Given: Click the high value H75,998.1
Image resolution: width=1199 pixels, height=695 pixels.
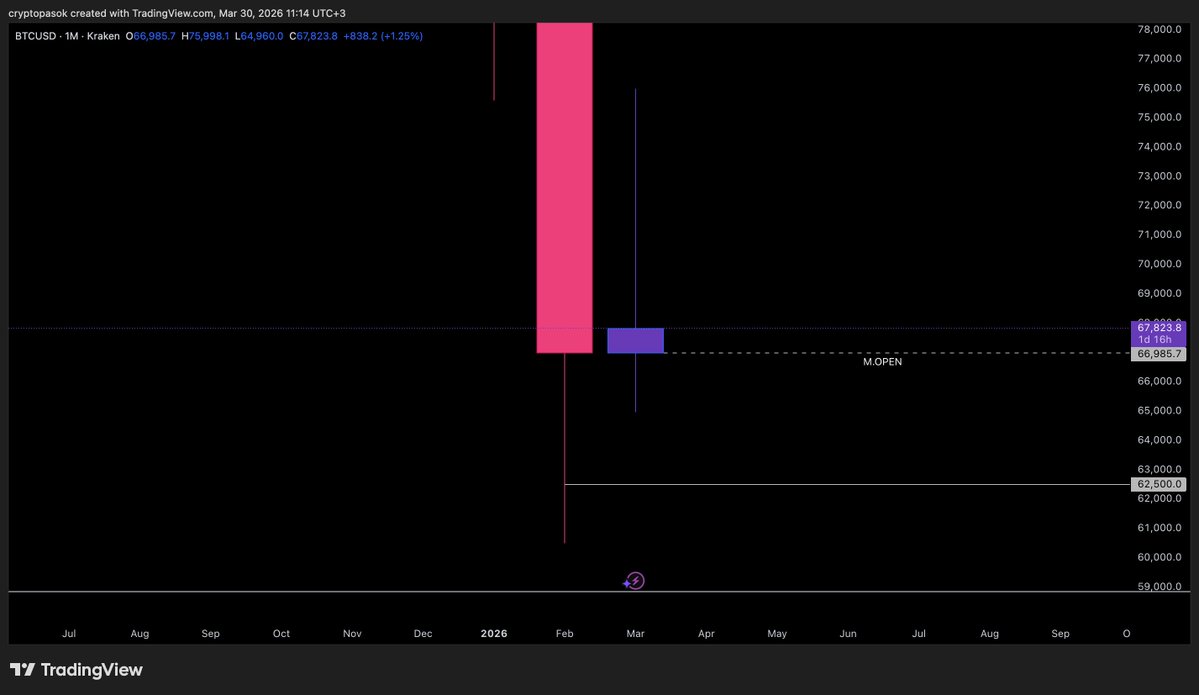Looking at the screenshot, I should (205, 36).
